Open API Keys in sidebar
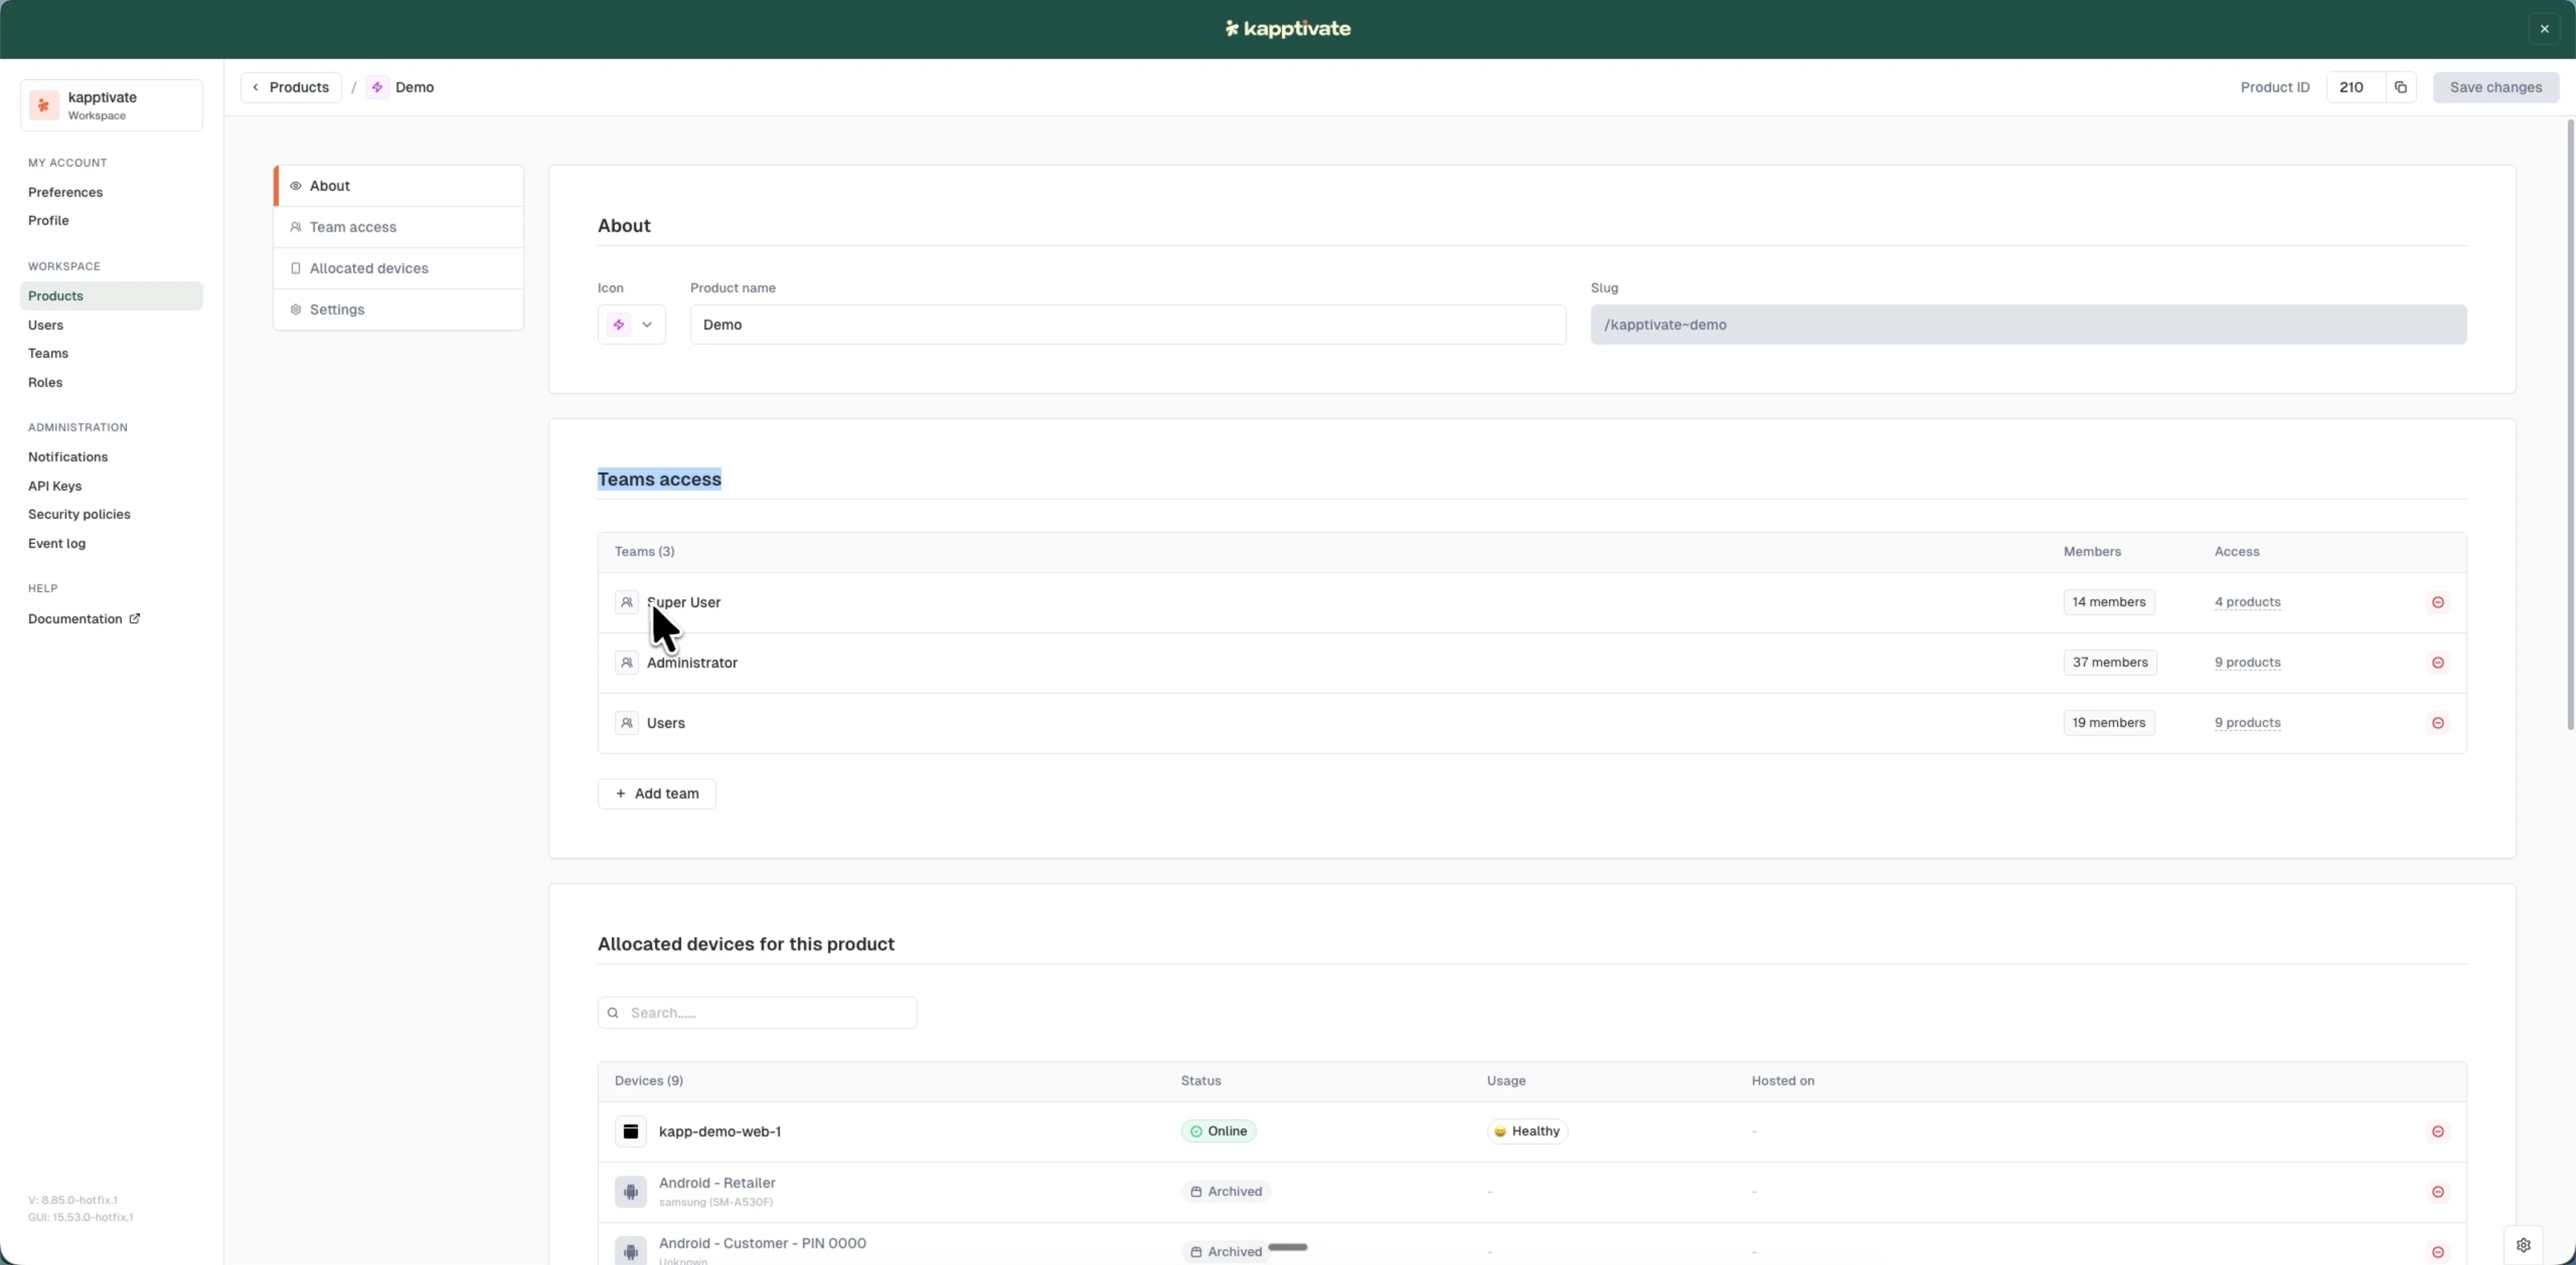2576x1265 pixels. tap(55, 486)
